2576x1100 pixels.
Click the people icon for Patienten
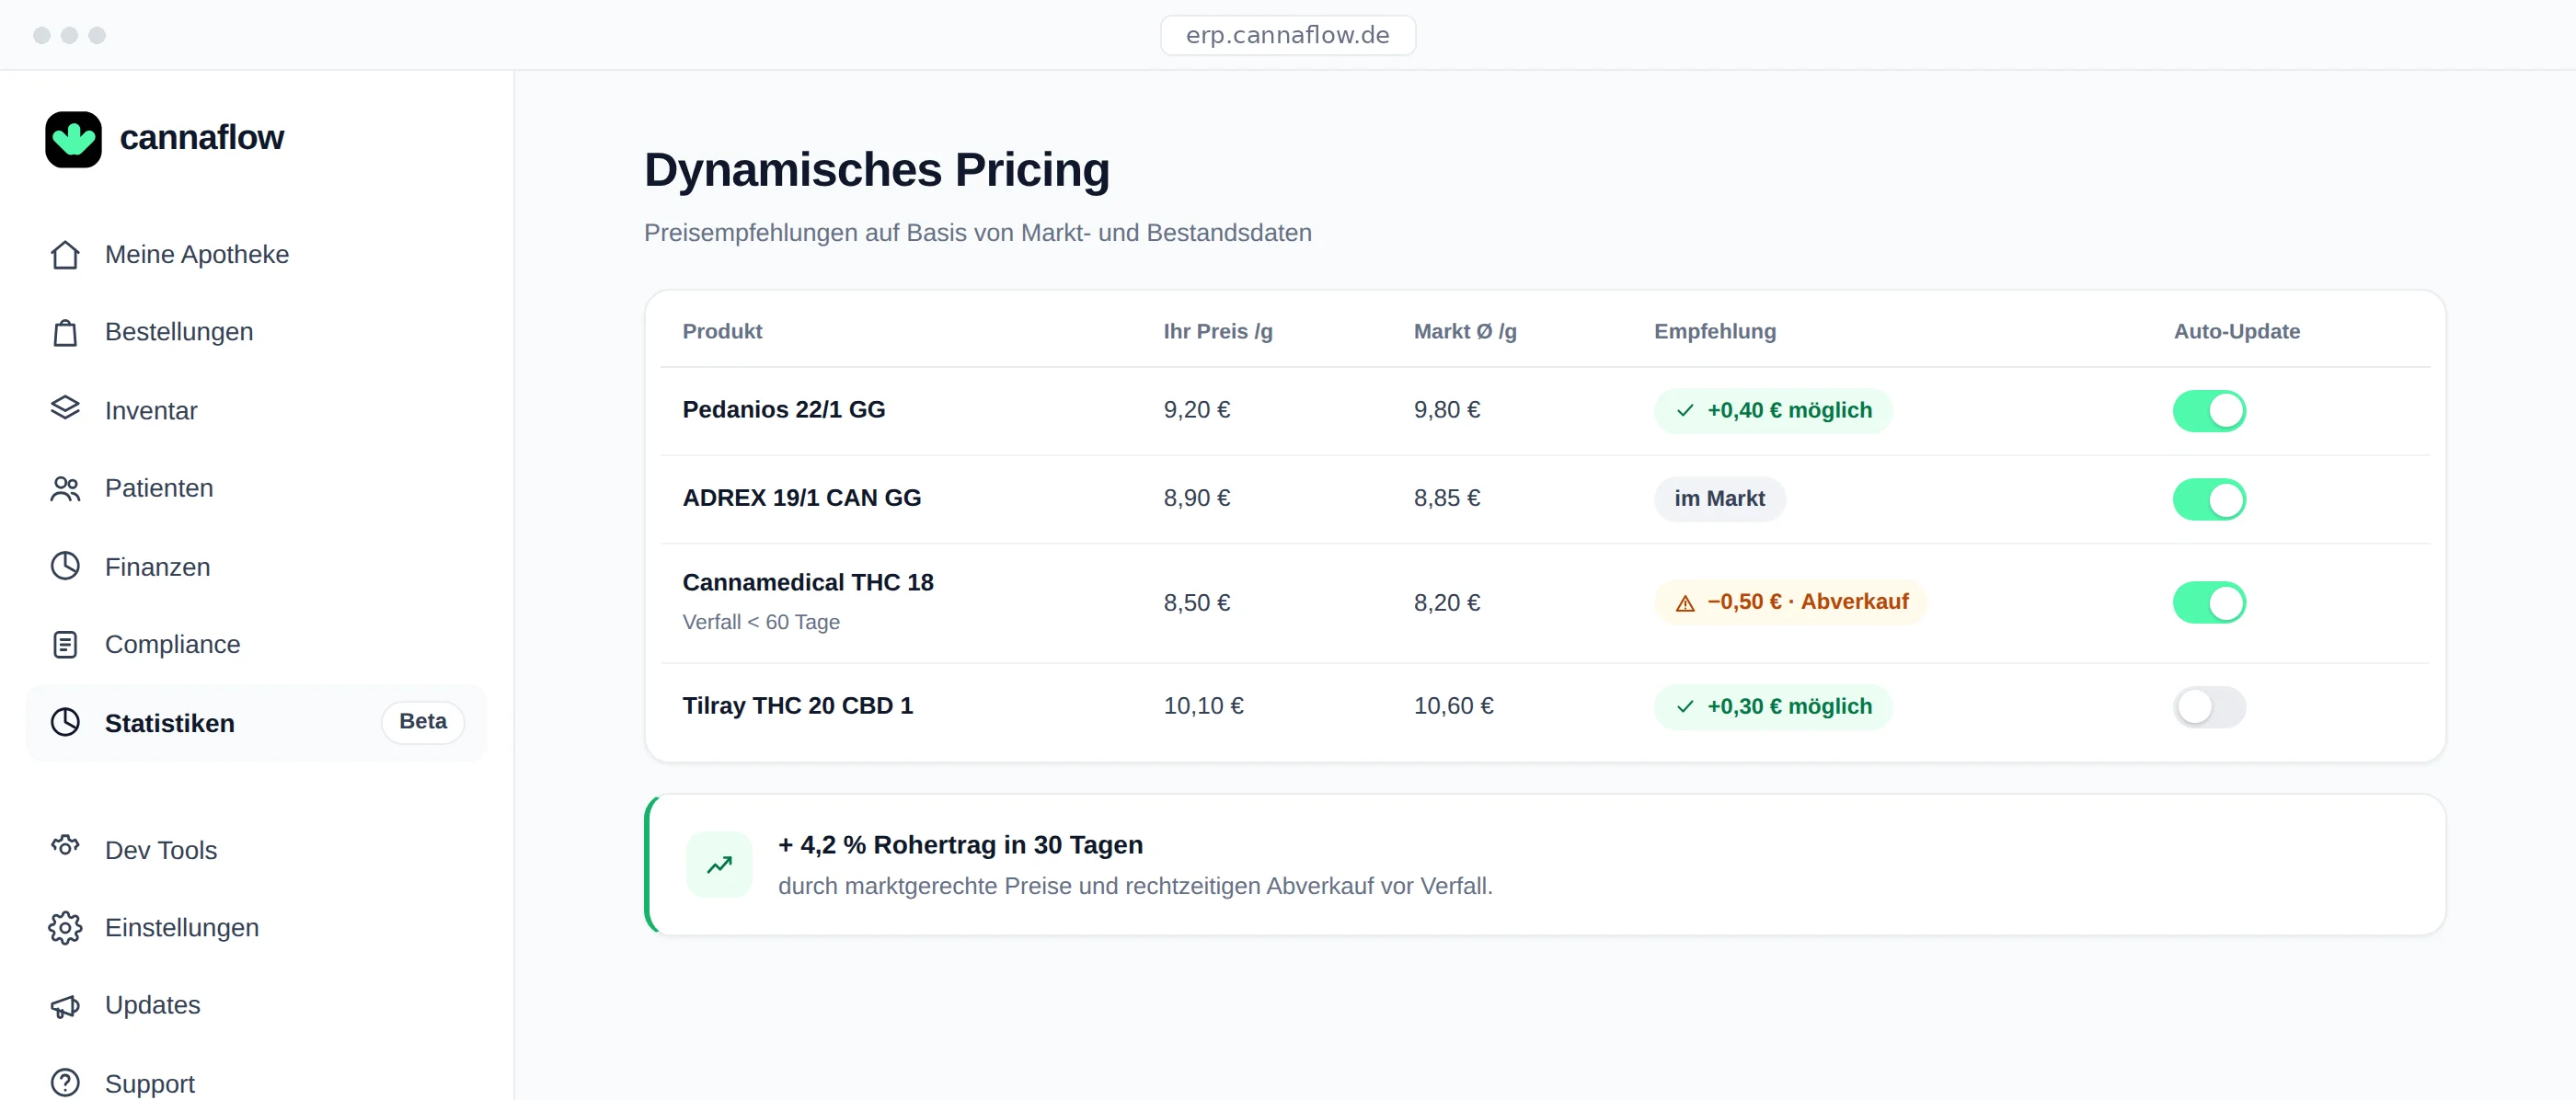tap(65, 488)
